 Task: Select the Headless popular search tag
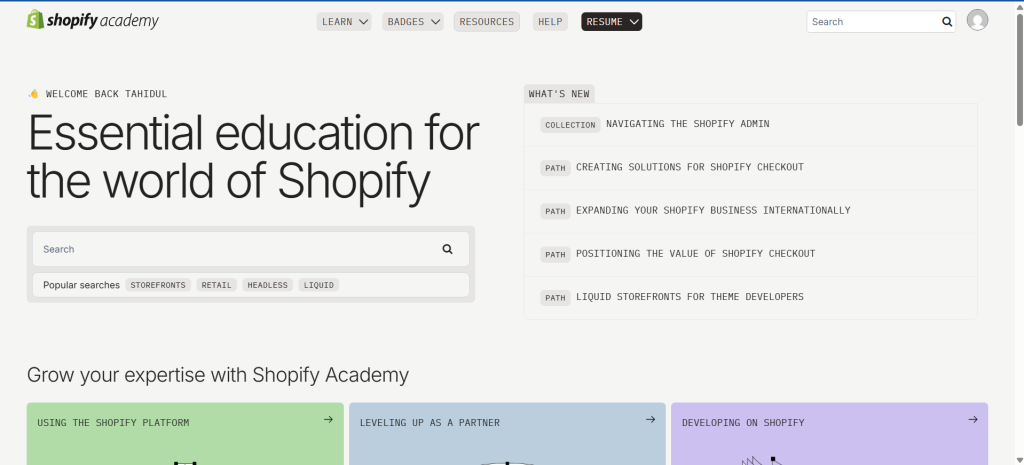click(x=267, y=285)
